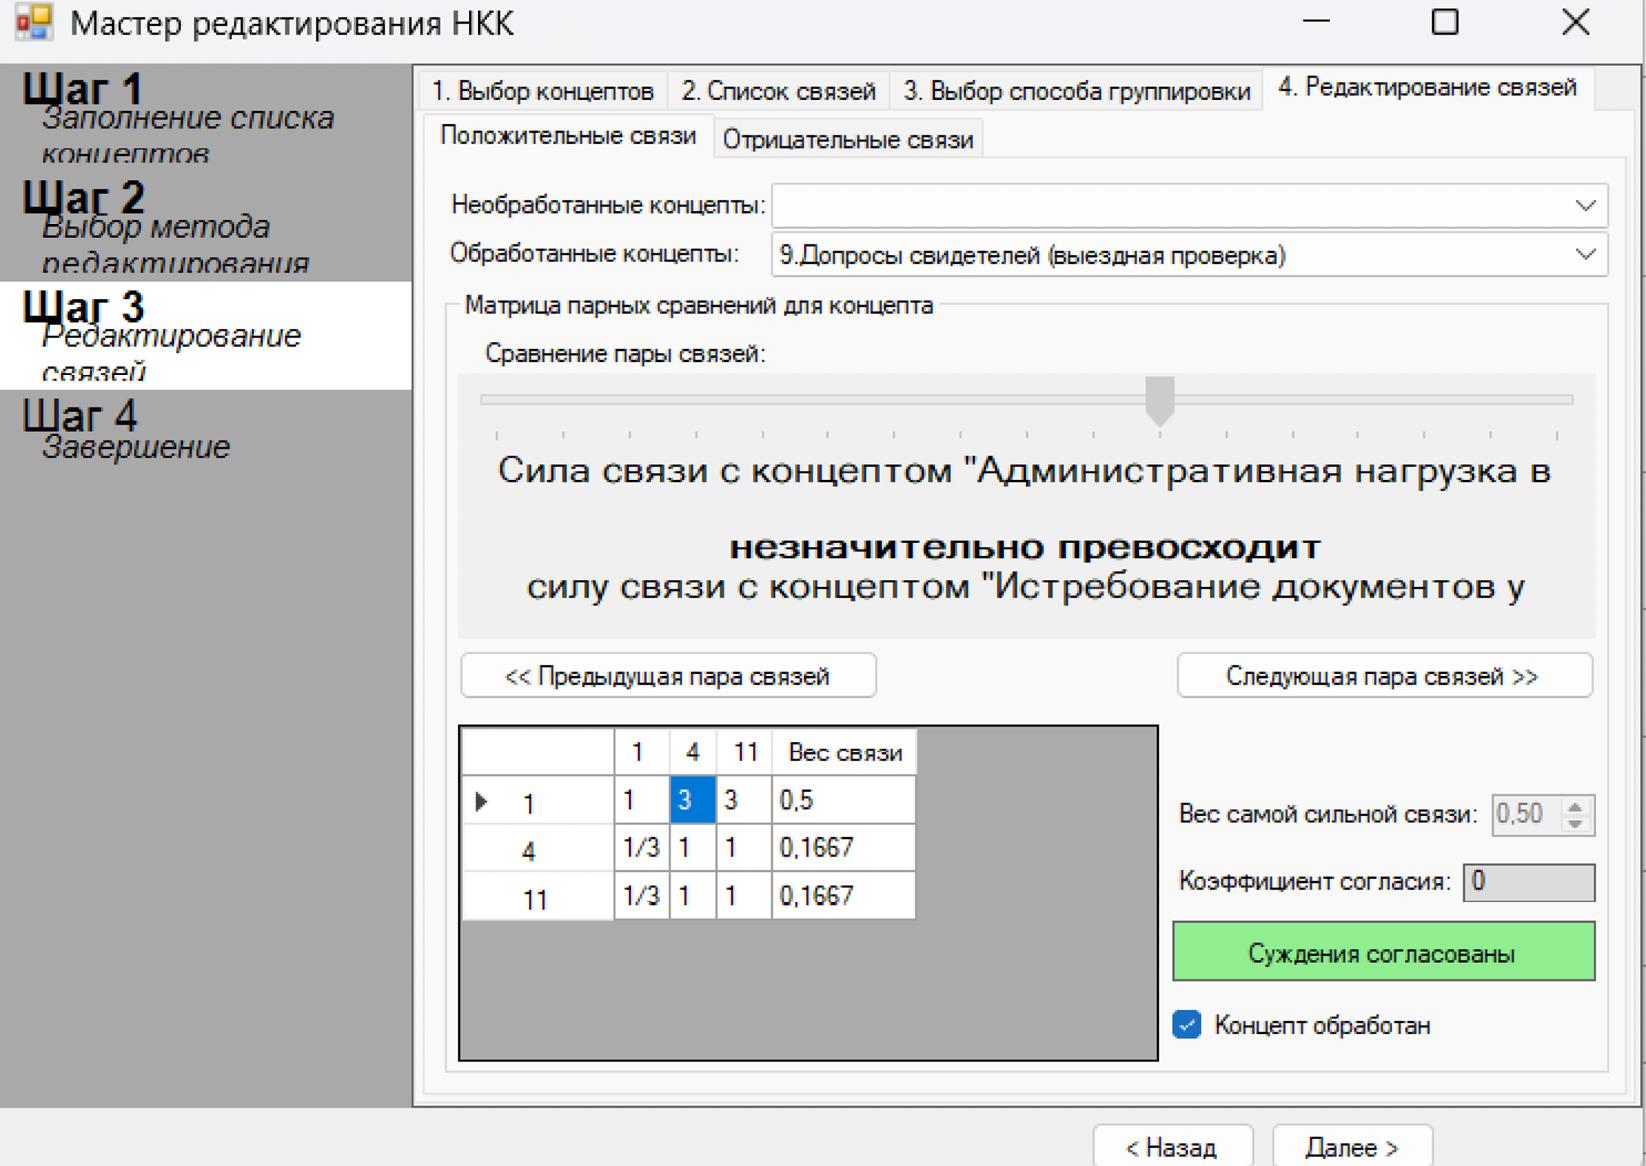Expand the 'Необработанные концепты' dropdown
This screenshot has height=1166, width=1646.
coord(1585,206)
